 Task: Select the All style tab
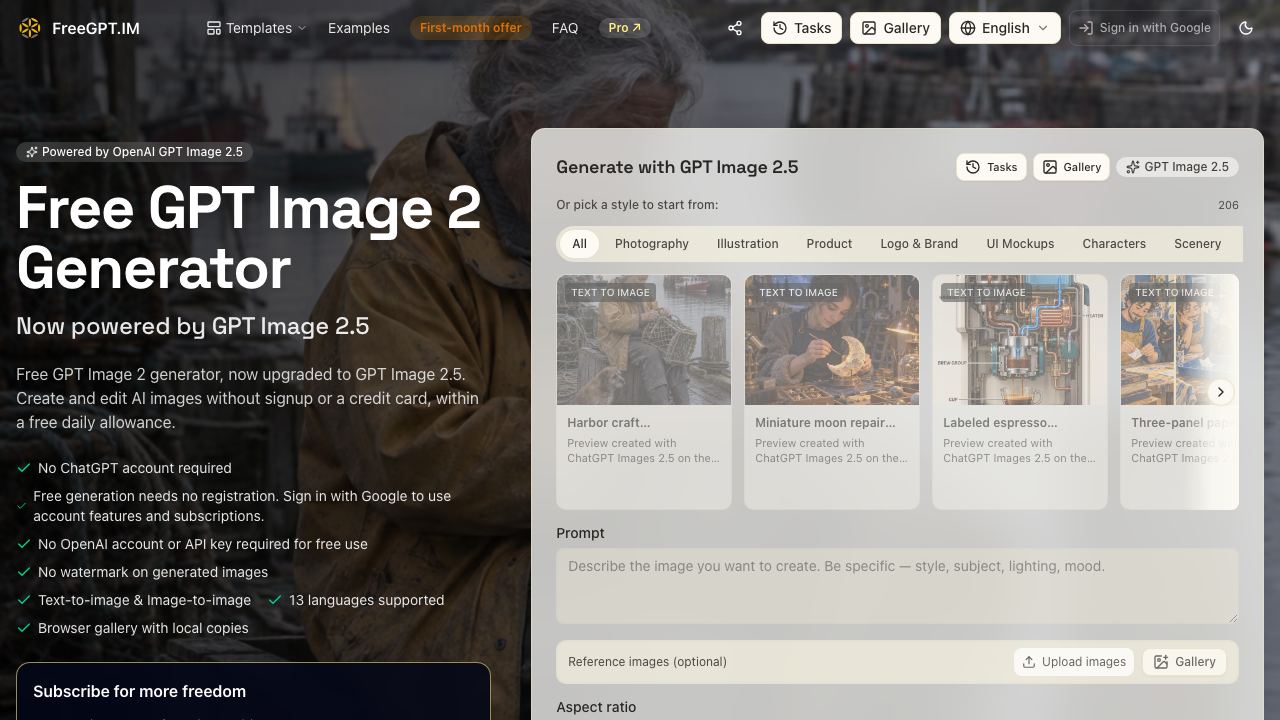(579, 244)
